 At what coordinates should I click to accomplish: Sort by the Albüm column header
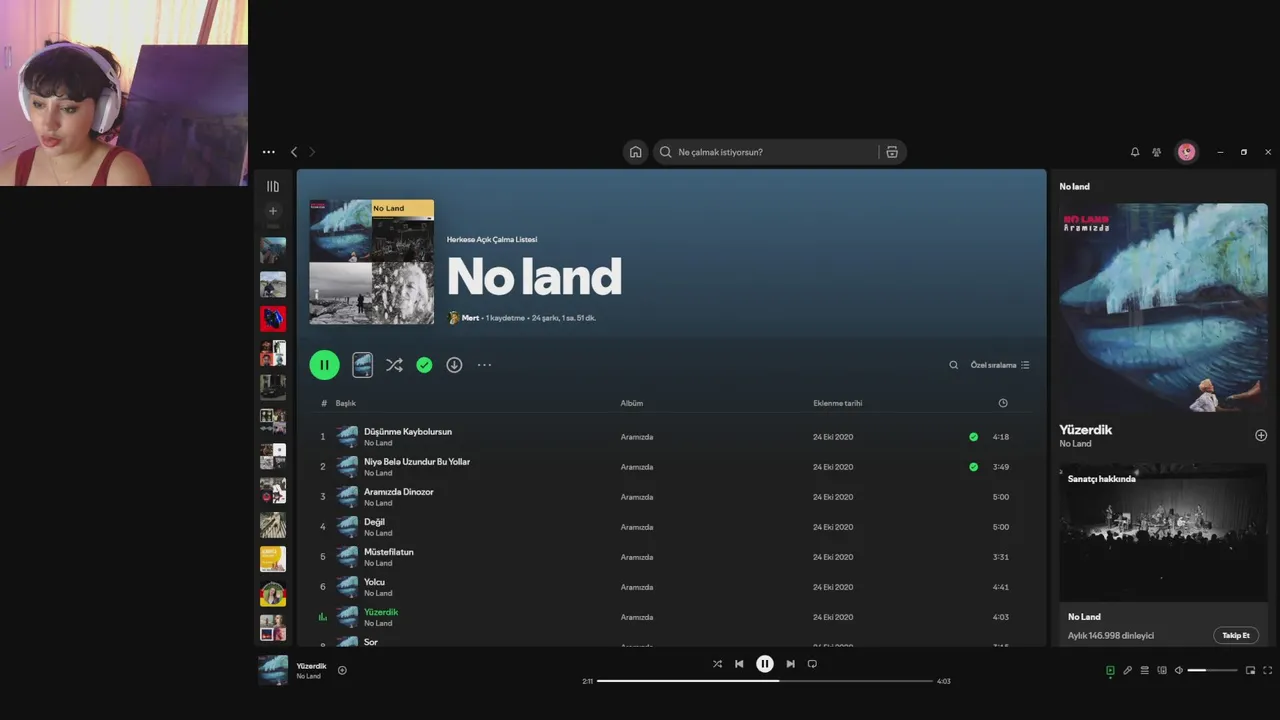point(632,403)
